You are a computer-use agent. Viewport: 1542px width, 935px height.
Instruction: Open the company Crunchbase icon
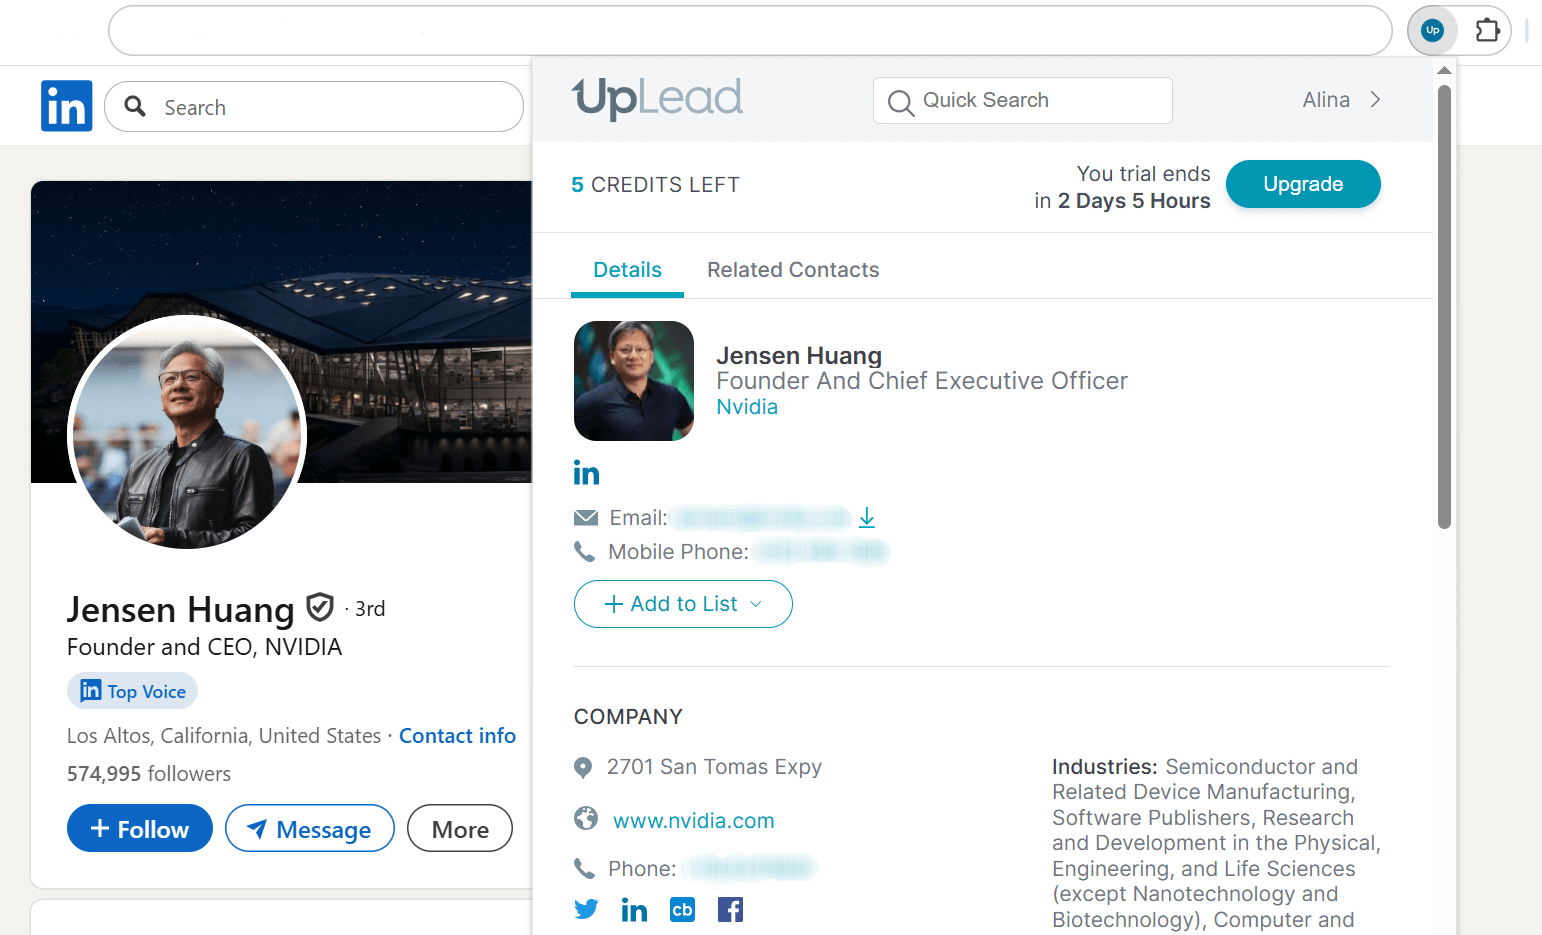pyautogui.click(x=682, y=909)
